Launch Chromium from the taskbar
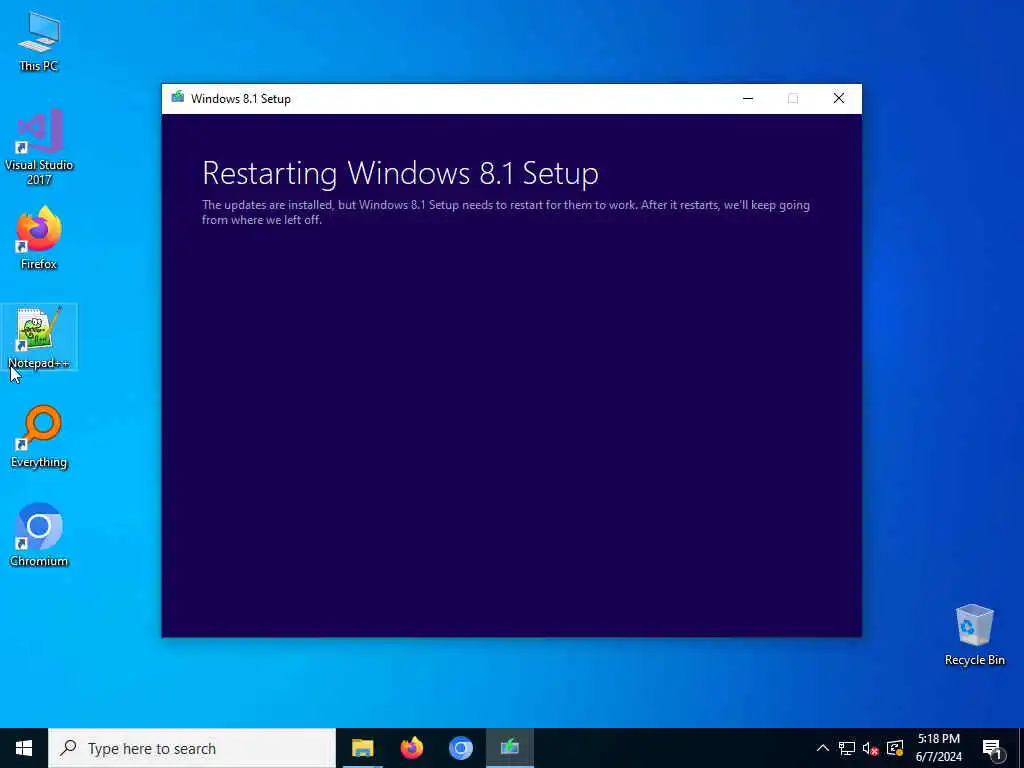The height and width of the screenshot is (768, 1024). [x=460, y=748]
